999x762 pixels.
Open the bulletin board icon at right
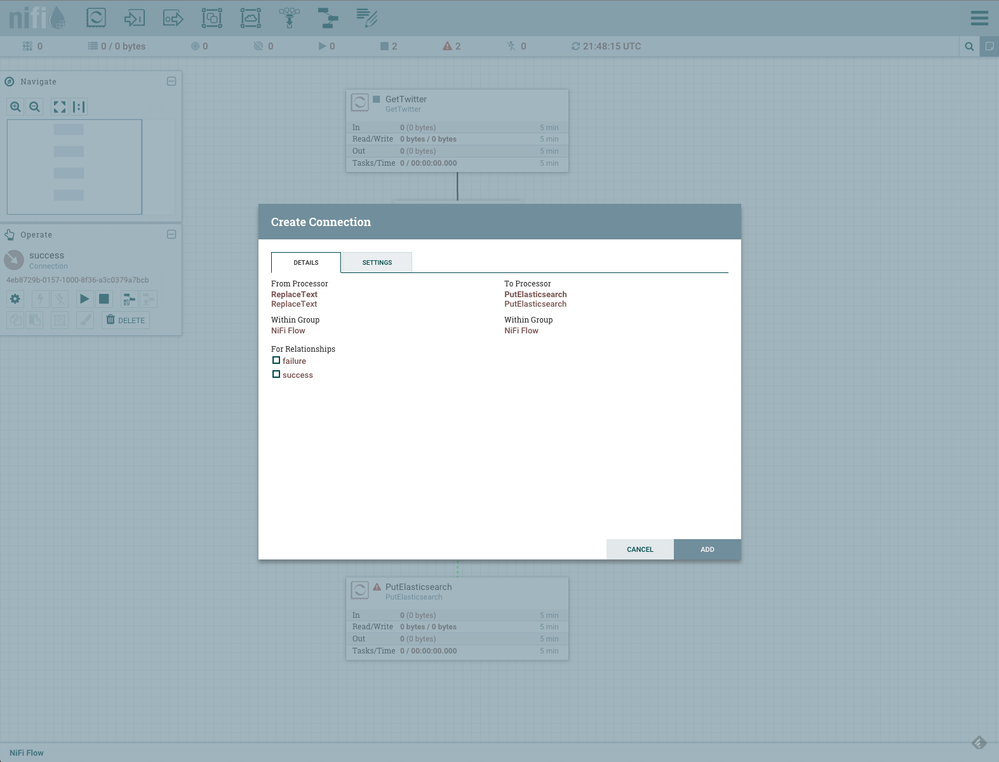point(989,46)
